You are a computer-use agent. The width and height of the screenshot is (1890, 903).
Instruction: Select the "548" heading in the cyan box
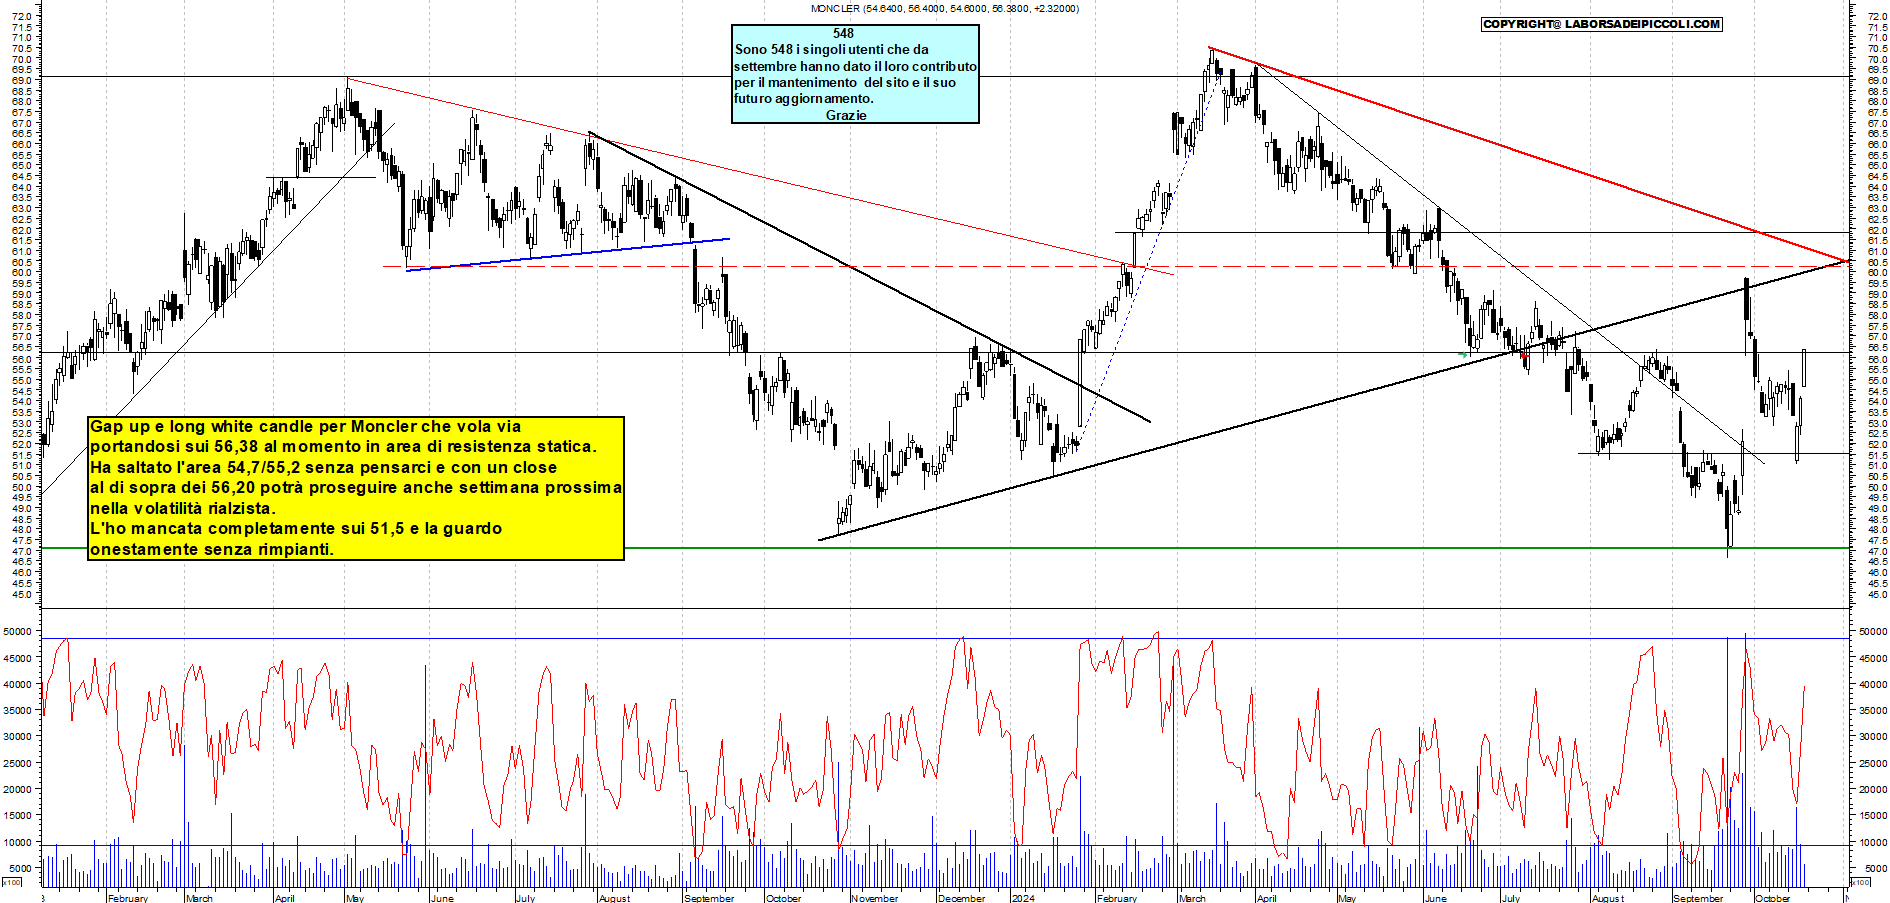843,33
